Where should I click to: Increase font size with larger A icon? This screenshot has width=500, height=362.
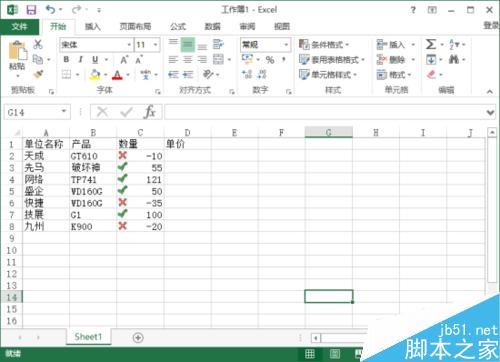(x=124, y=60)
